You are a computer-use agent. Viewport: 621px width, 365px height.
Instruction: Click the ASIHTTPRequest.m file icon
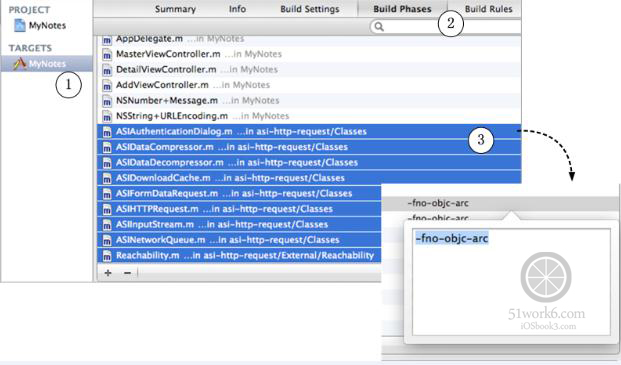[x=107, y=209]
